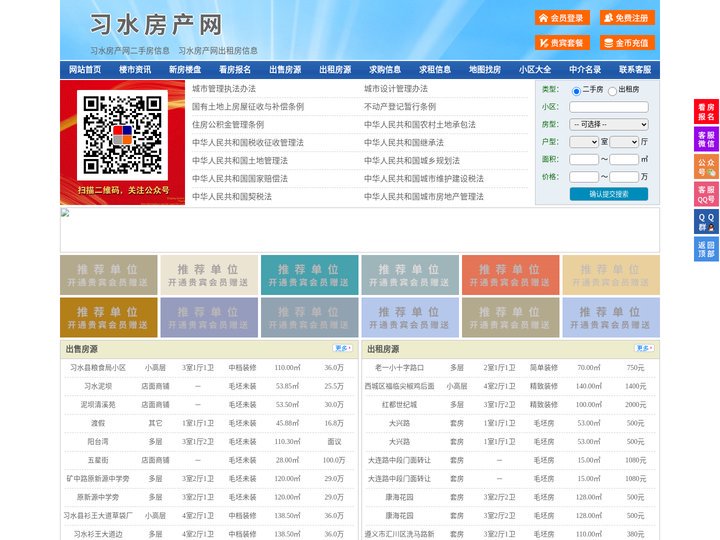Screen dimensions: 720x540
Task: Open the 金币充值 button
Action: [627, 43]
